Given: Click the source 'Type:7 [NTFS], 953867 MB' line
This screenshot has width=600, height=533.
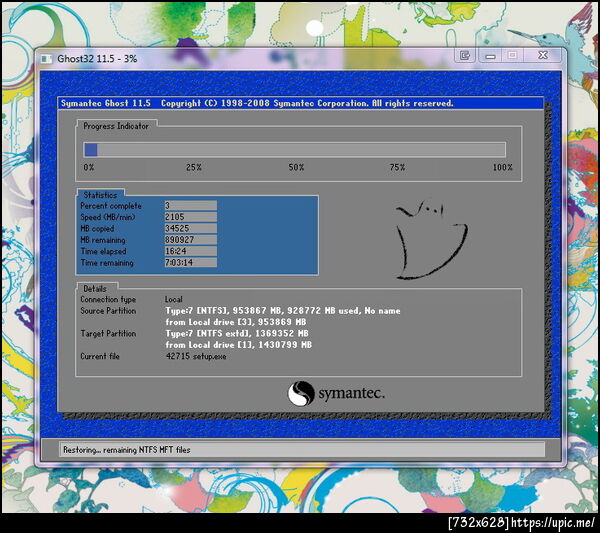Looking at the screenshot, I should pos(283,311).
